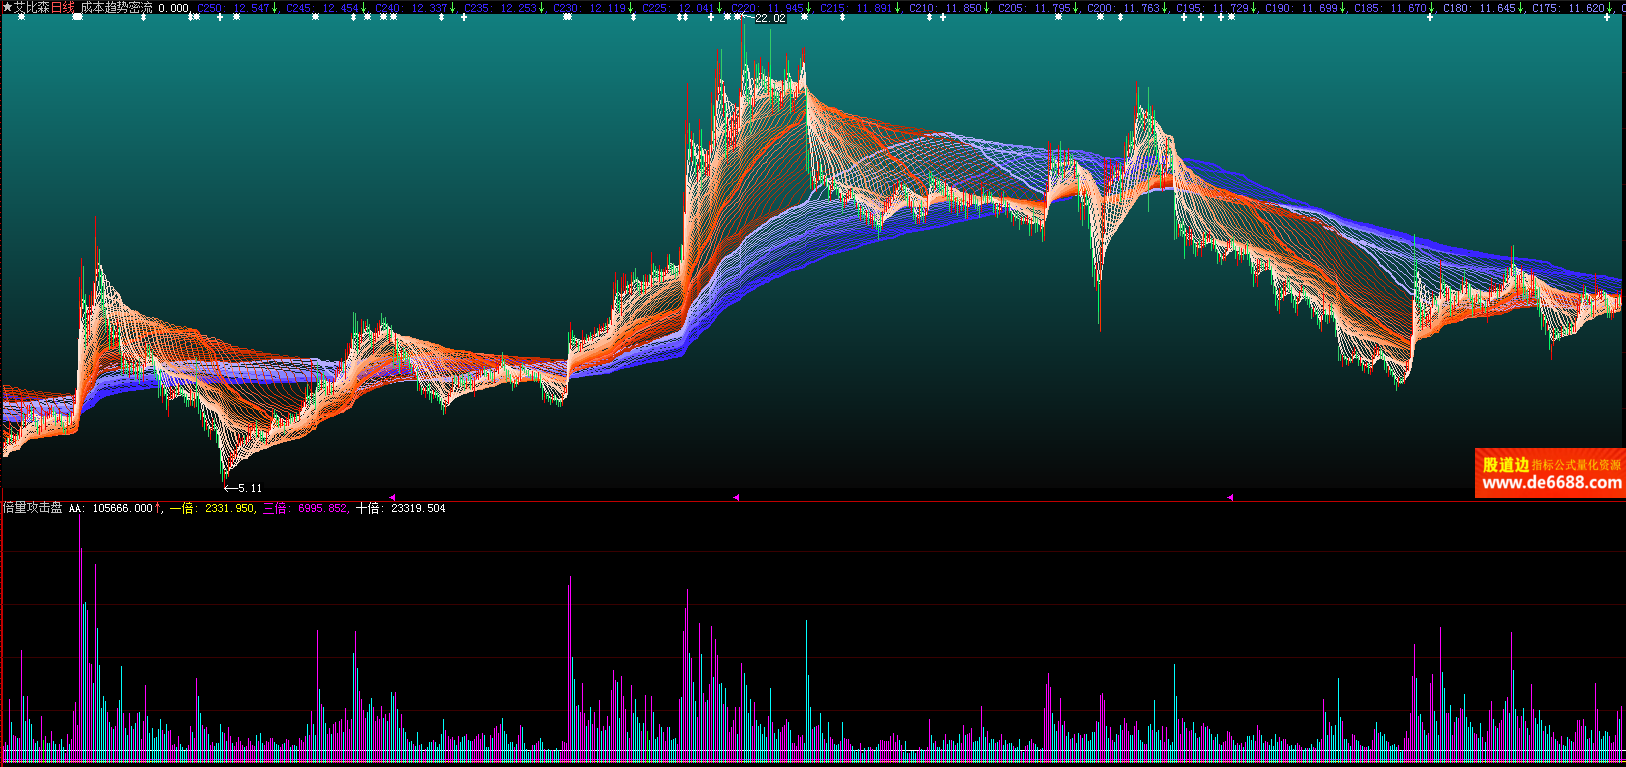
Task: Click the white 十倍 value label
Action: (x=400, y=508)
